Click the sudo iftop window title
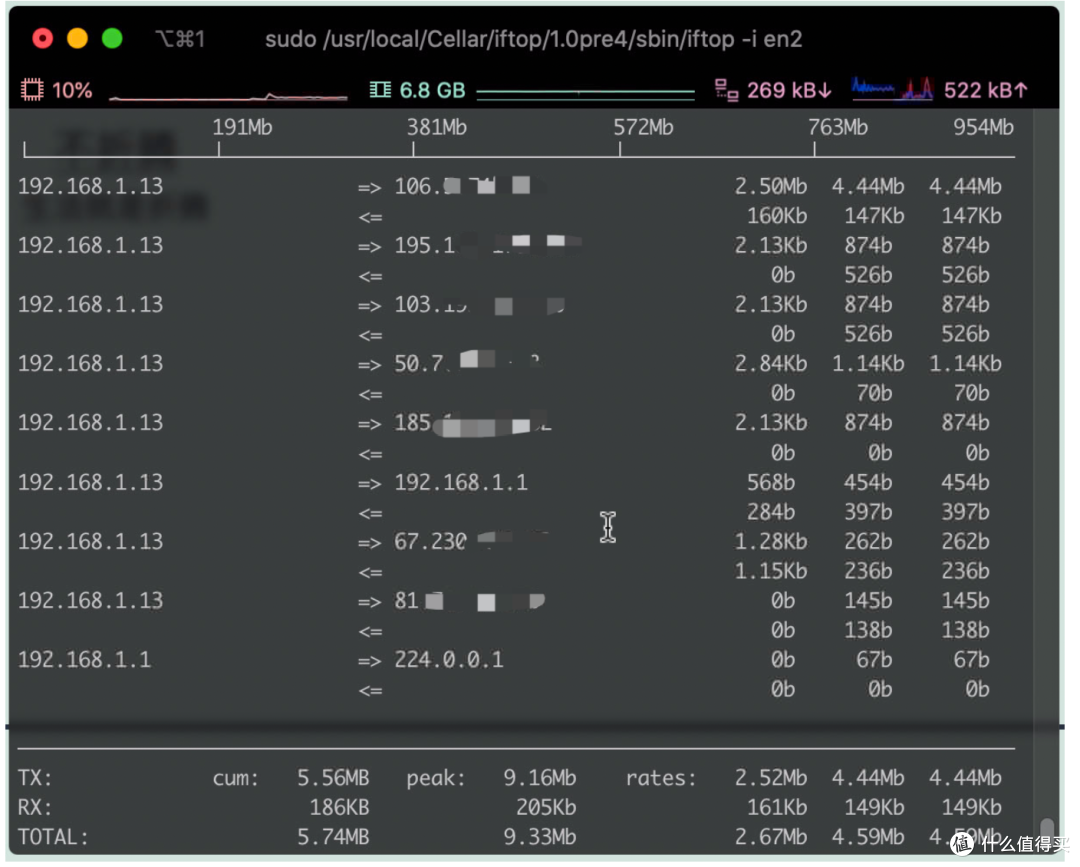The height and width of the screenshot is (867, 1080). [533, 39]
